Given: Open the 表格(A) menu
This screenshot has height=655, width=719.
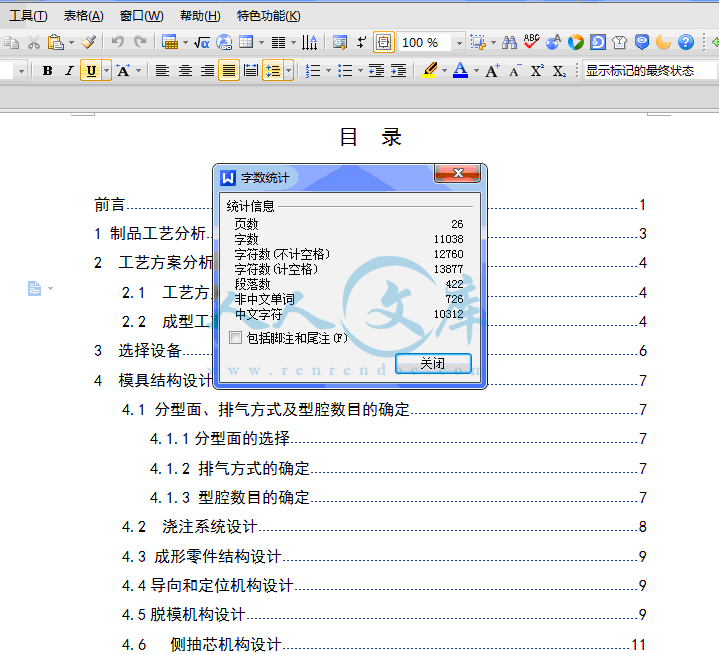Looking at the screenshot, I should 84,16.
